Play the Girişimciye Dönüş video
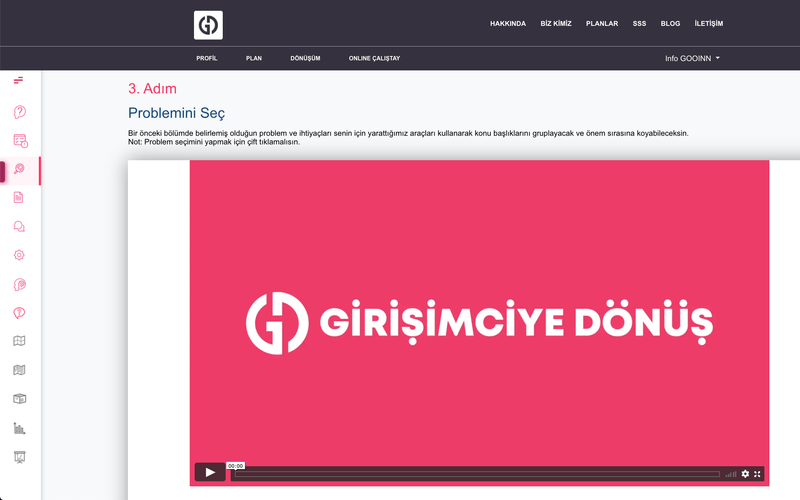 [210, 472]
